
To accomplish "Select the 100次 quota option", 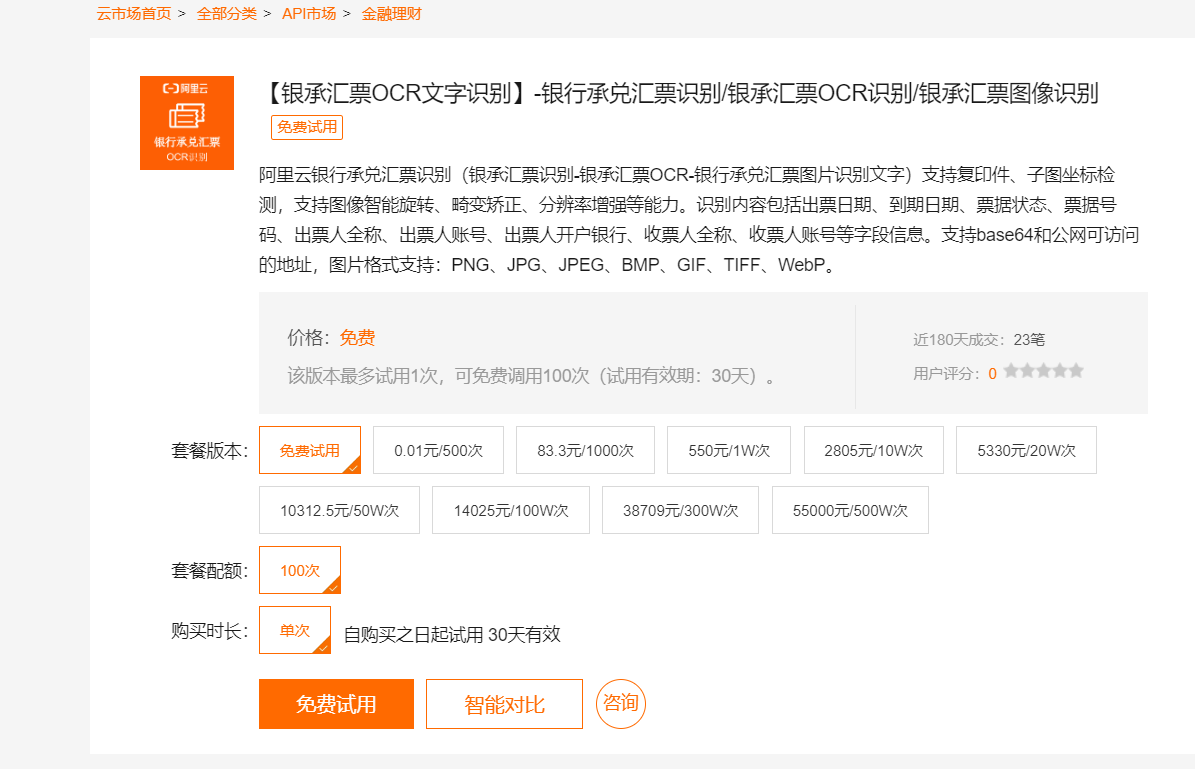I will point(300,570).
